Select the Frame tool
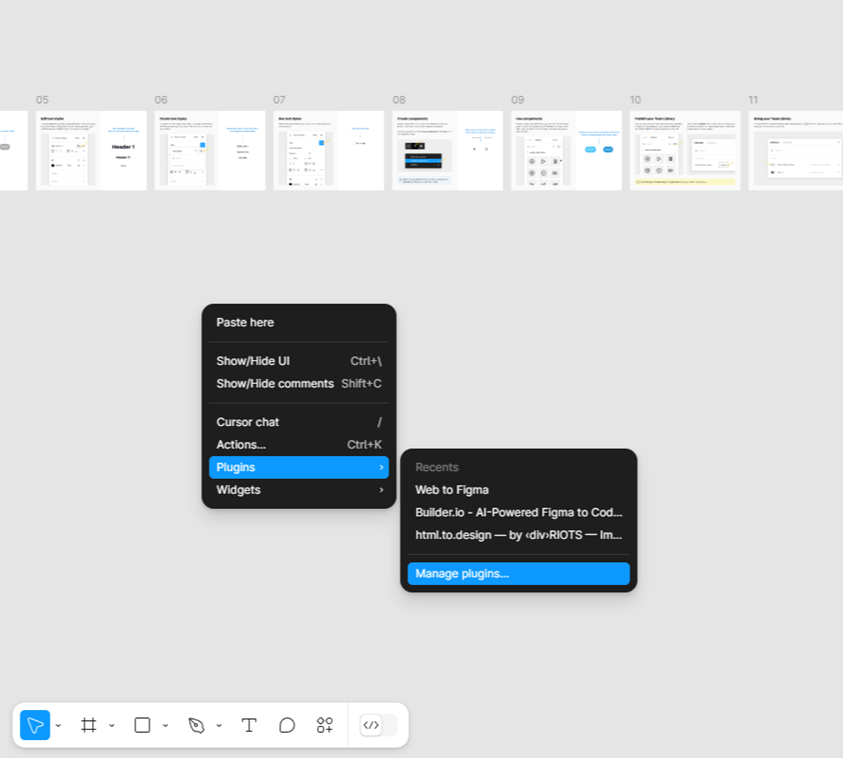 point(89,725)
